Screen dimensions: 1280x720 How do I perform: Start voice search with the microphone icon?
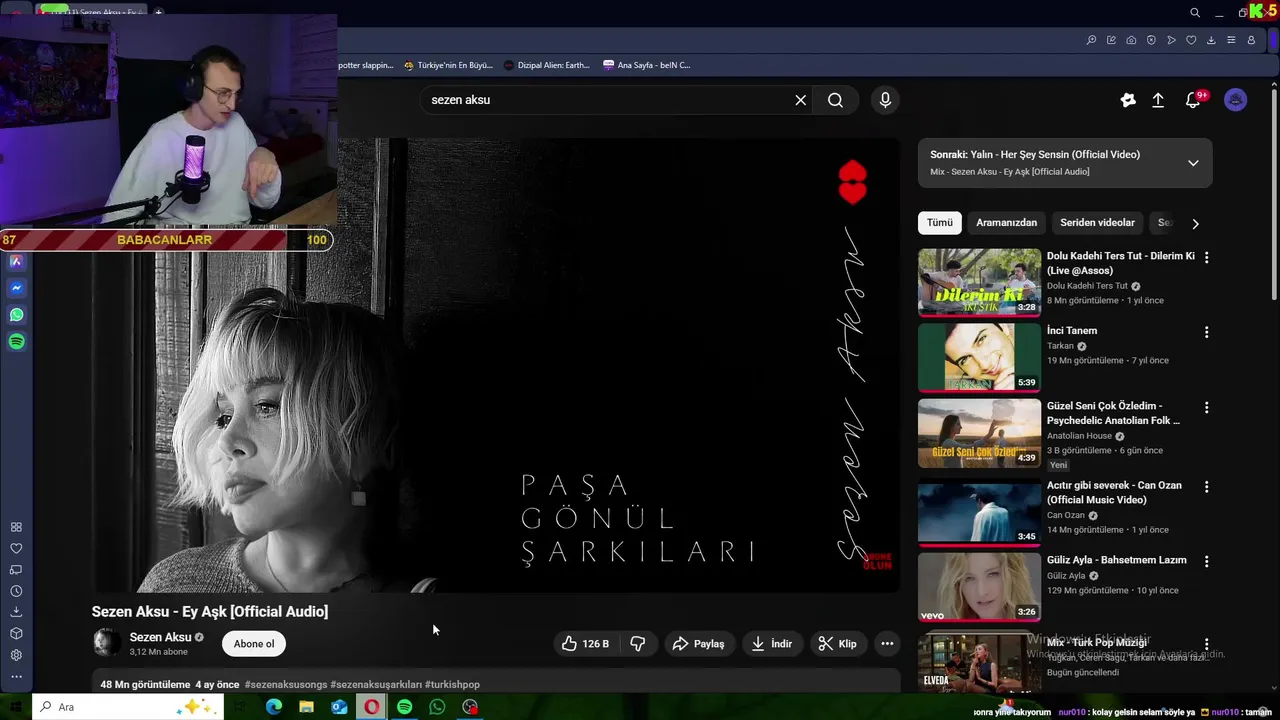(x=885, y=100)
